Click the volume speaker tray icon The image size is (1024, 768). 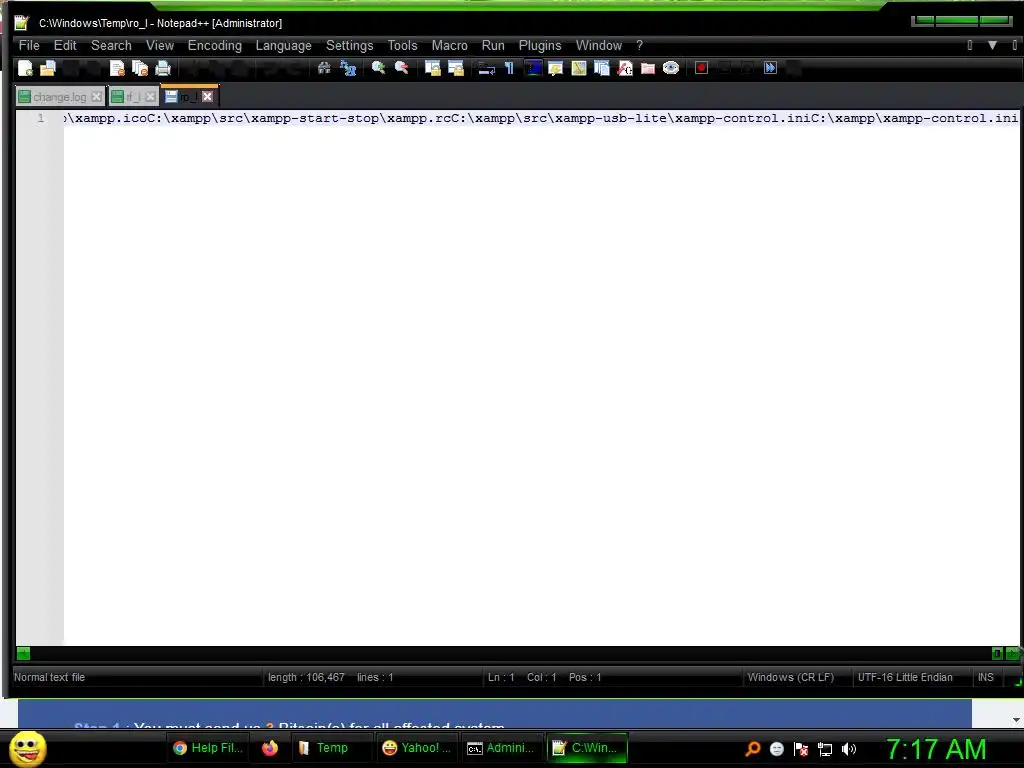[x=848, y=749]
